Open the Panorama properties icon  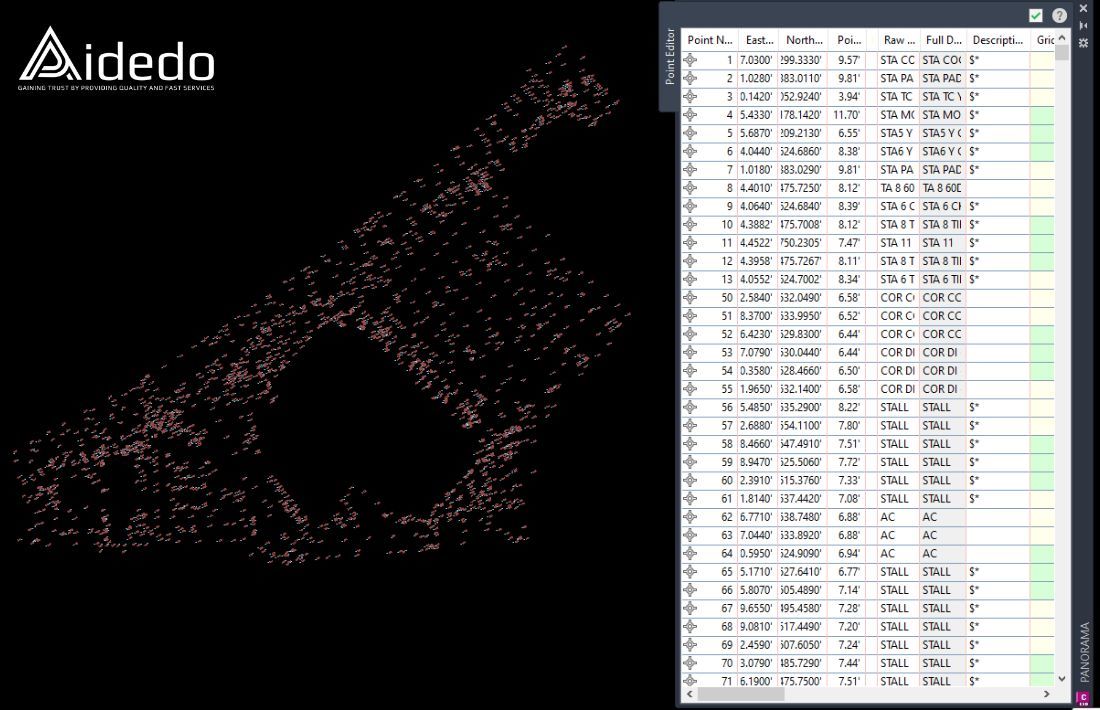pyautogui.click(x=1084, y=43)
